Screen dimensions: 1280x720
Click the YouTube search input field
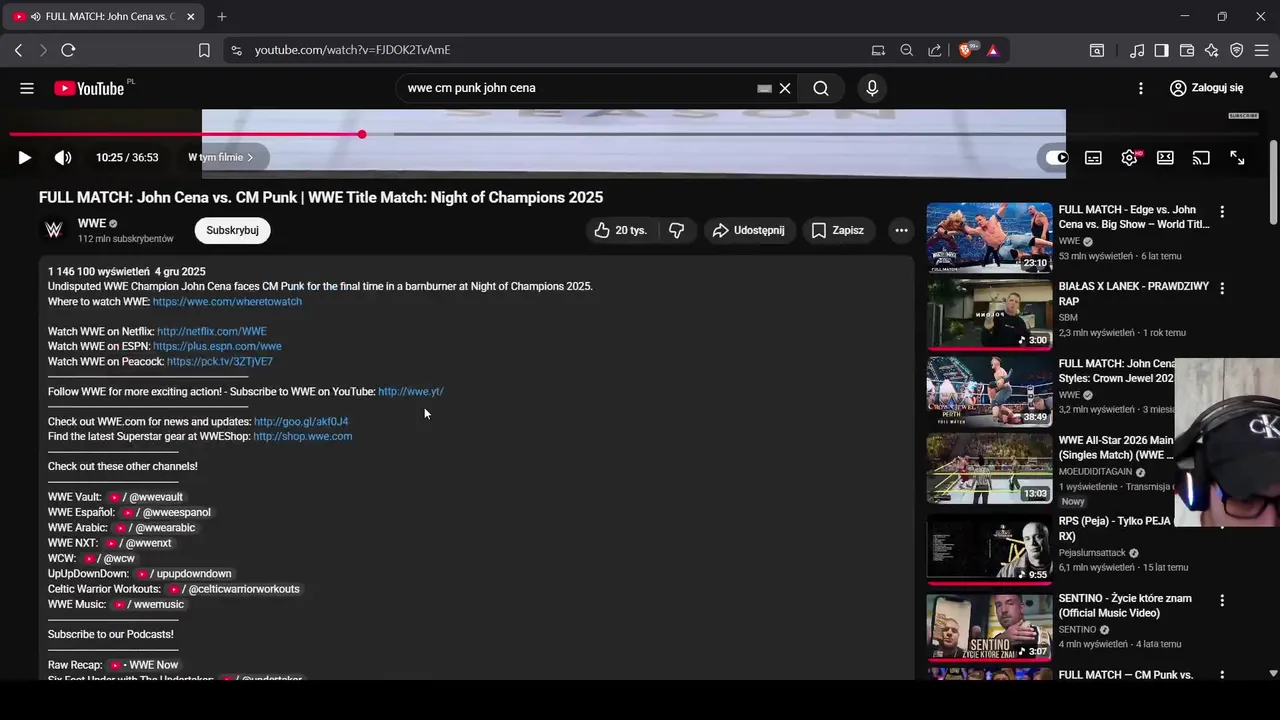click(578, 88)
